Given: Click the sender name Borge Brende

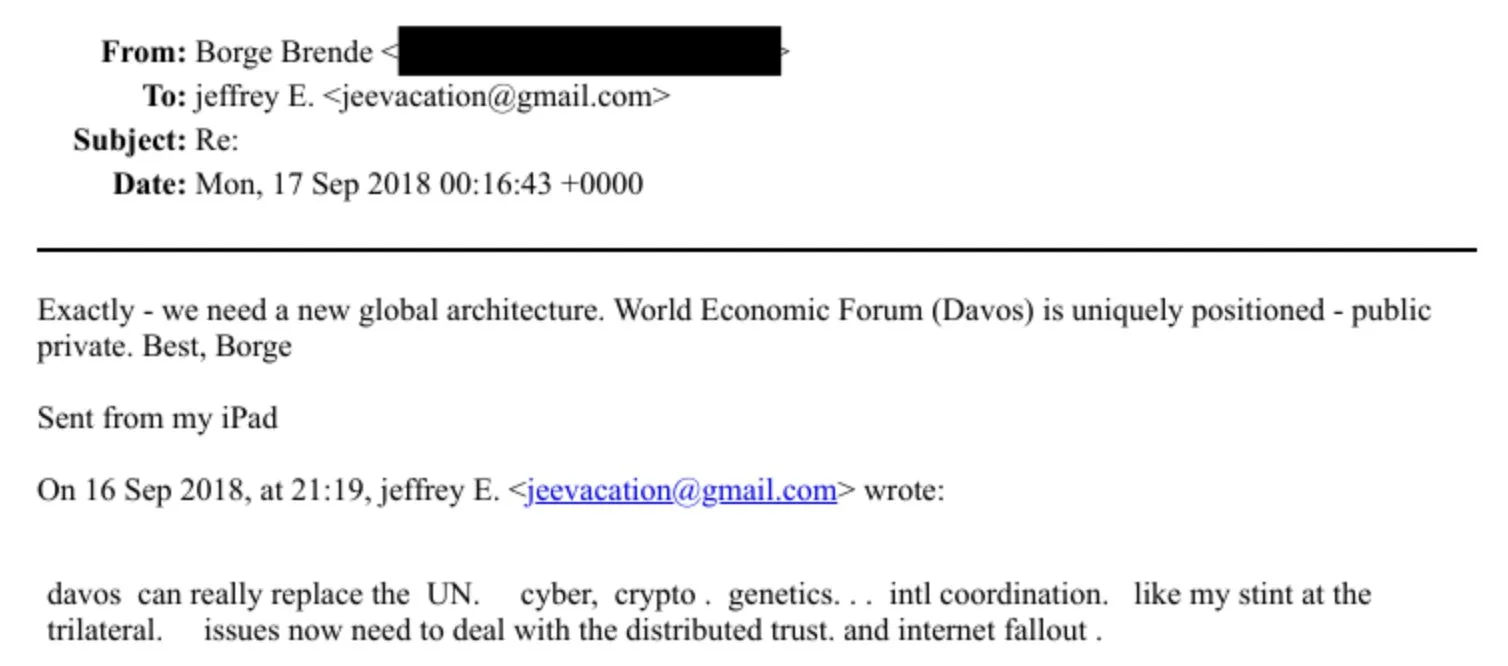Looking at the screenshot, I should tap(284, 52).
